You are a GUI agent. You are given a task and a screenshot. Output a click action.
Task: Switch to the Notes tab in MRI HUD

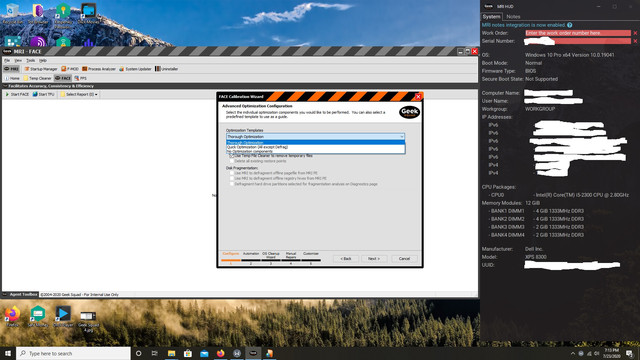pyautogui.click(x=513, y=17)
